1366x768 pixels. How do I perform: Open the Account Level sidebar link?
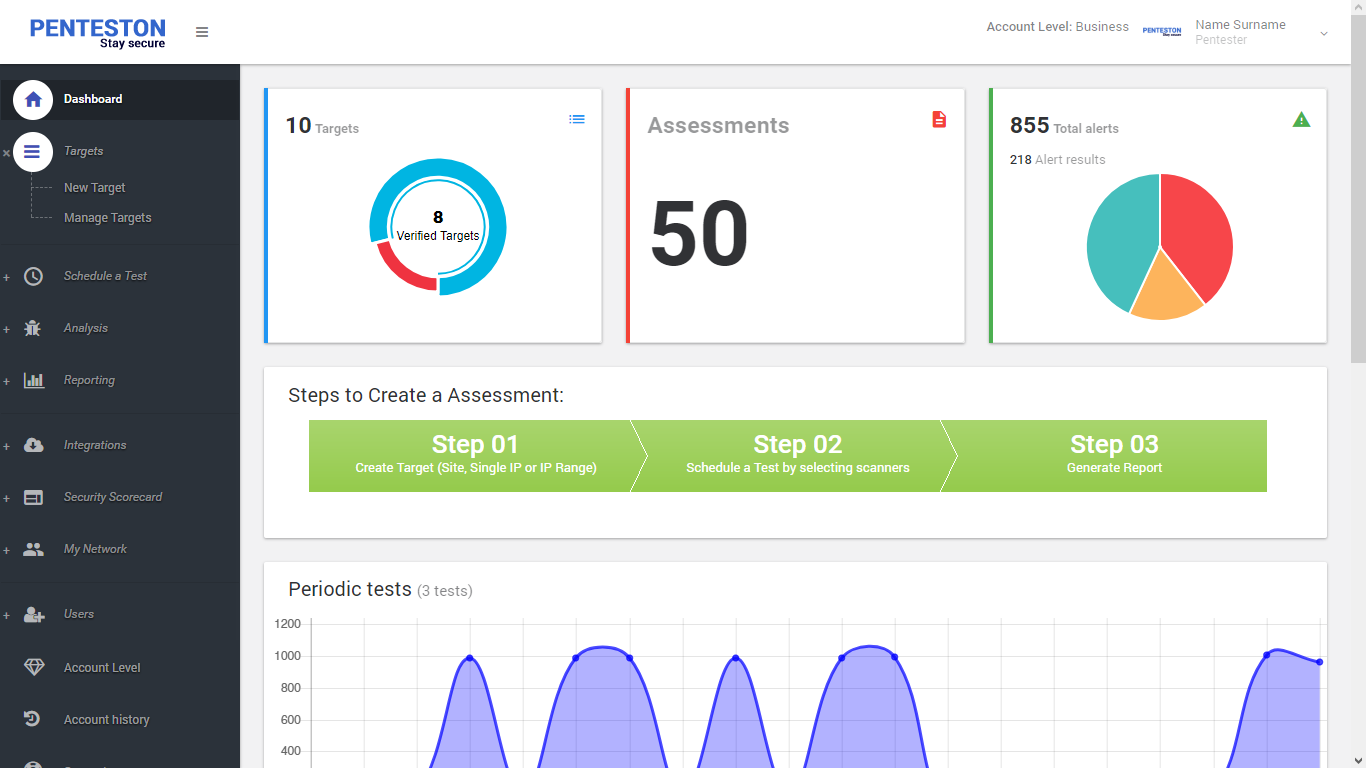102,668
